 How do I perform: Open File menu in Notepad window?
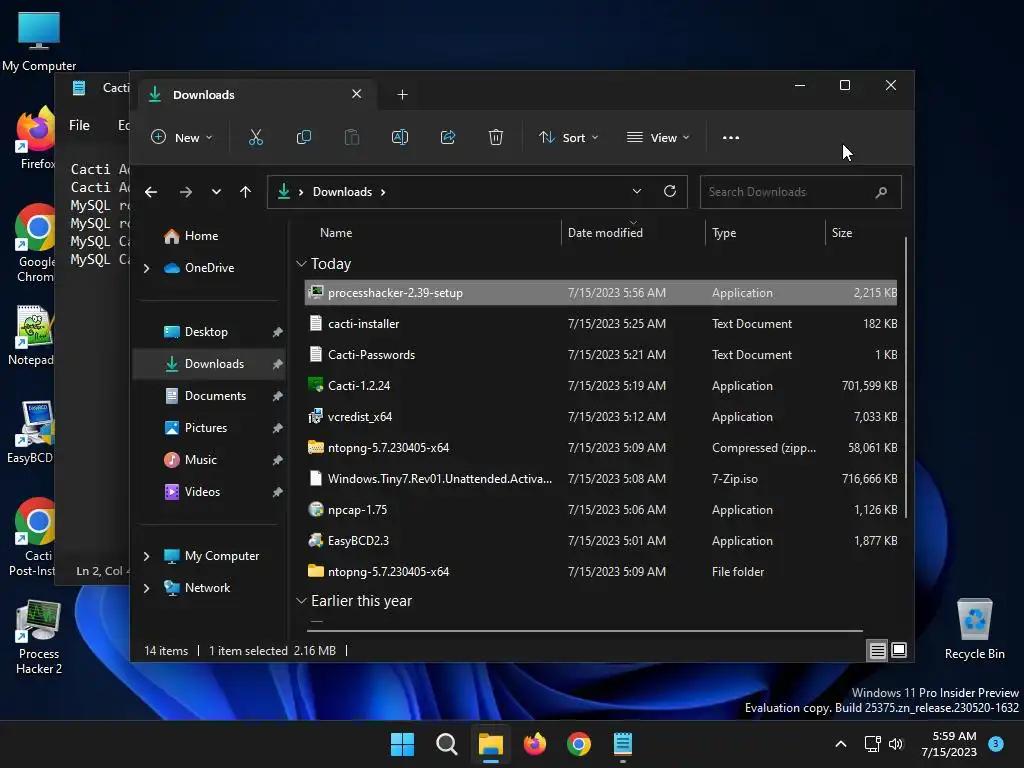click(x=80, y=125)
